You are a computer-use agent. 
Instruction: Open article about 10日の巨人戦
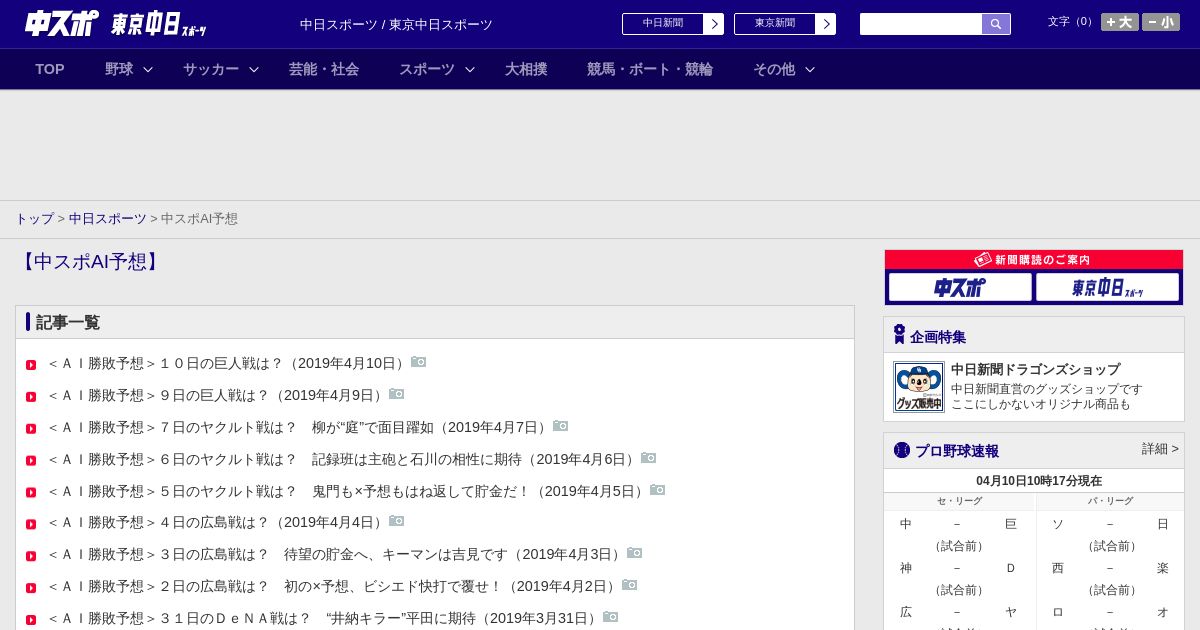228,363
